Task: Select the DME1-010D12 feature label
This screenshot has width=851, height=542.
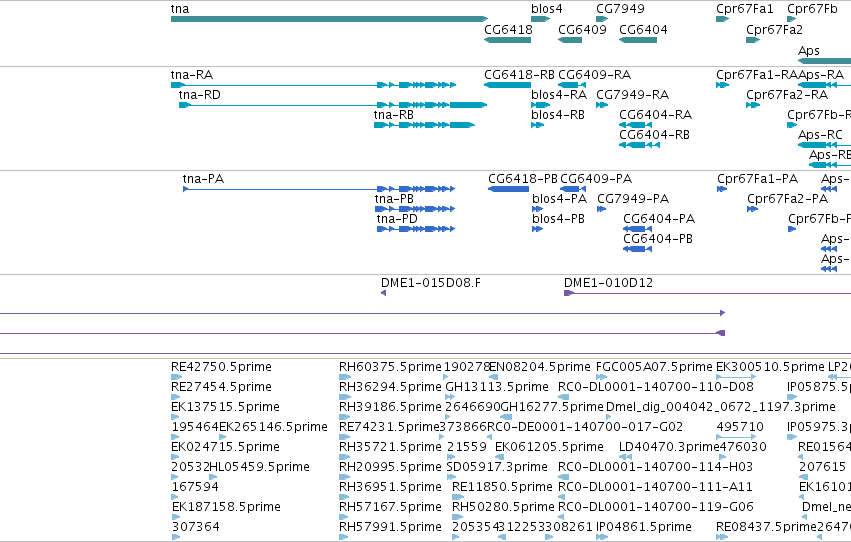Action: (x=608, y=283)
